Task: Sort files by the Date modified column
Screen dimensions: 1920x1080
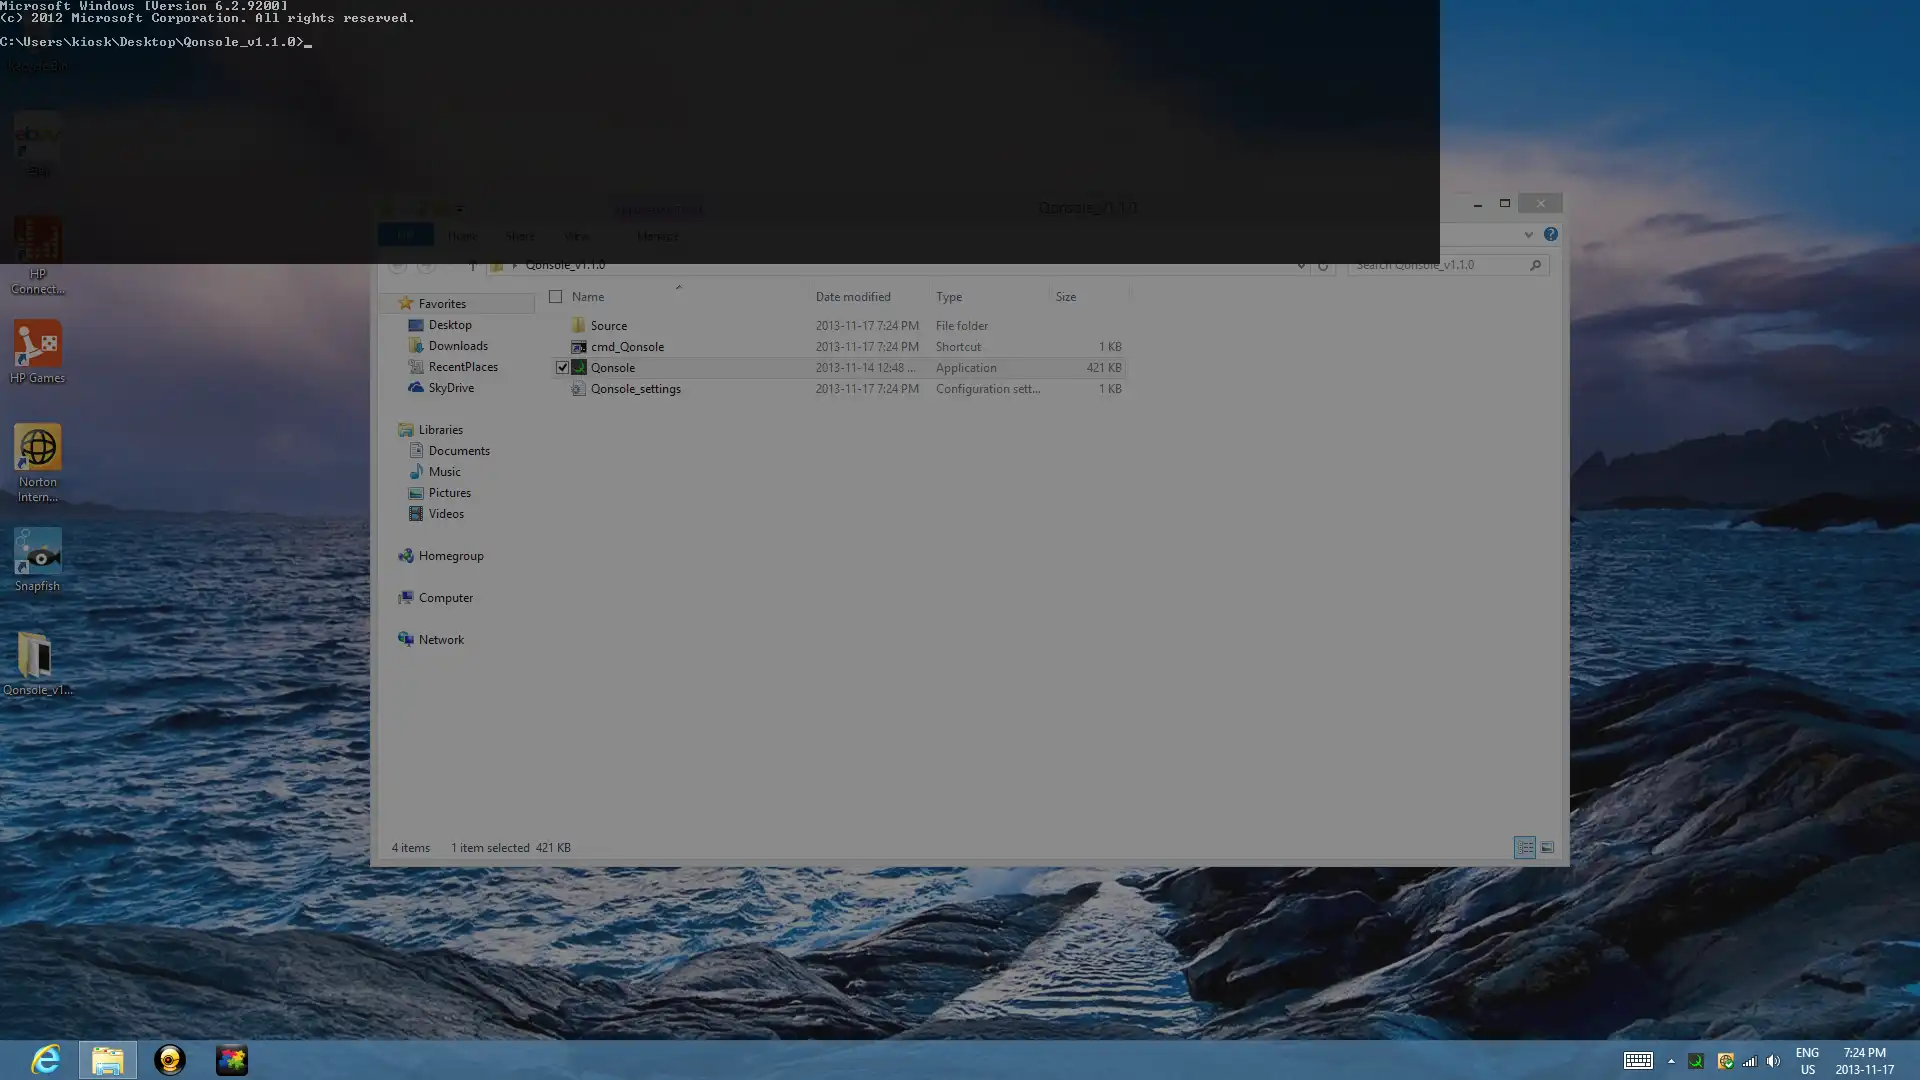Action: point(852,296)
